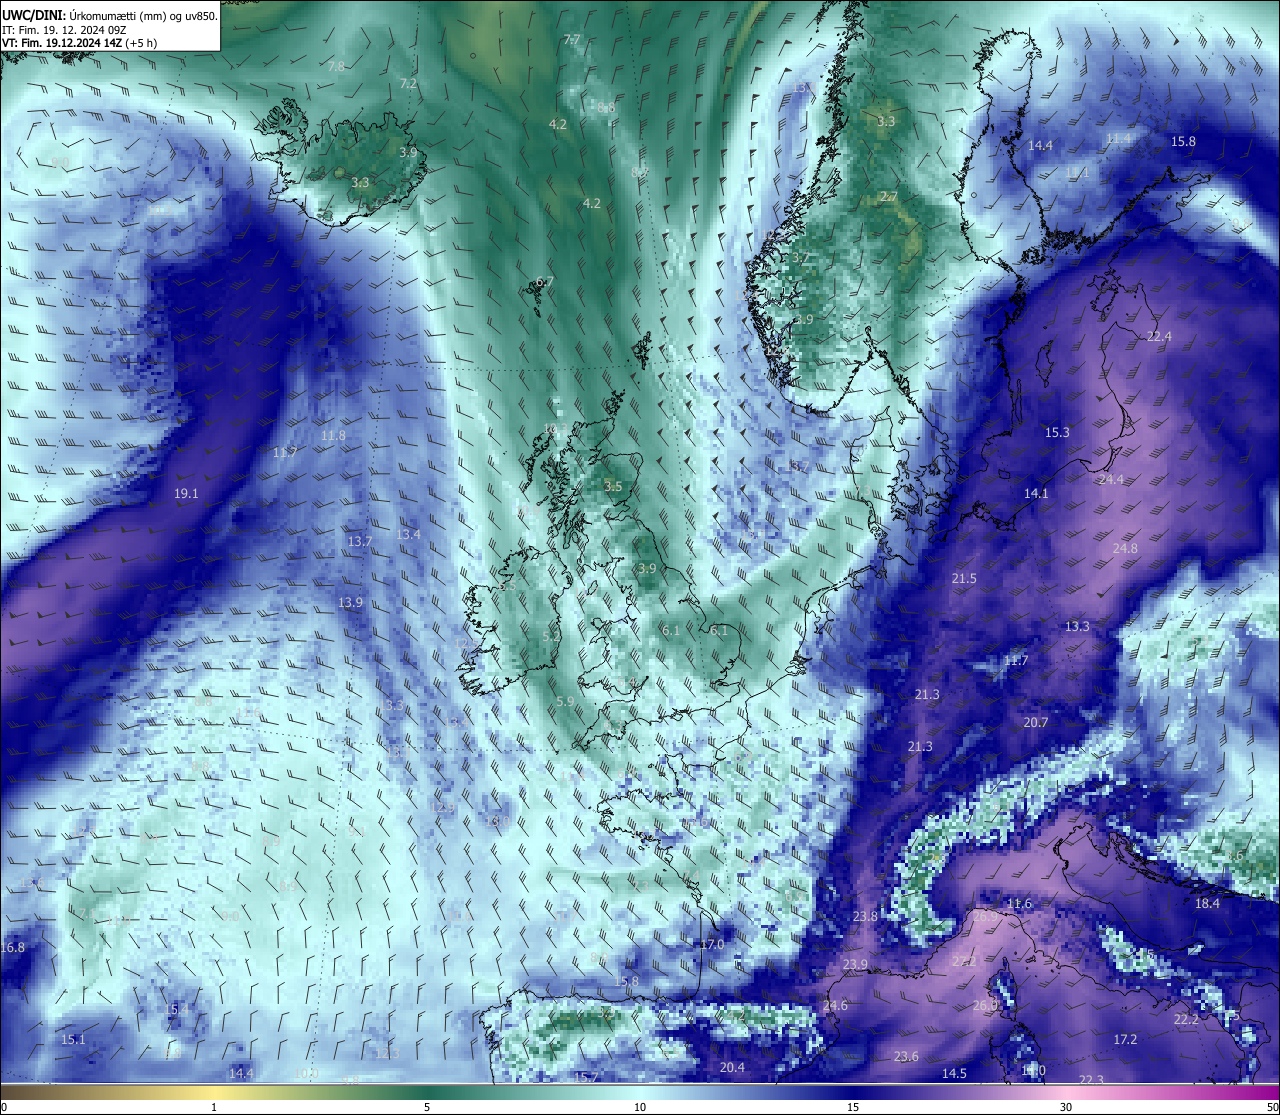Viewport: 1280px width, 1115px height.
Task: Click the IT: Fim. 19. 12. 2024 09Z line
Action: coord(64,30)
